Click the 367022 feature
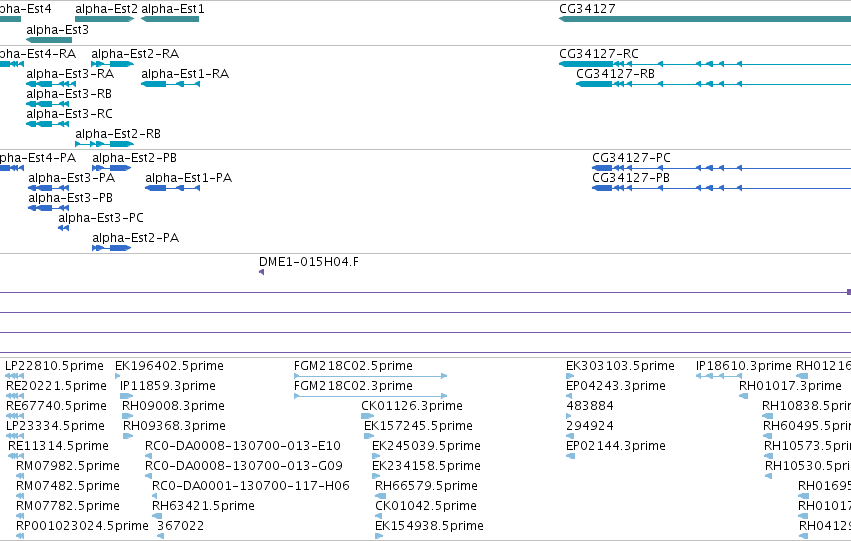Viewport: 851px width, 541px height. tap(161, 537)
